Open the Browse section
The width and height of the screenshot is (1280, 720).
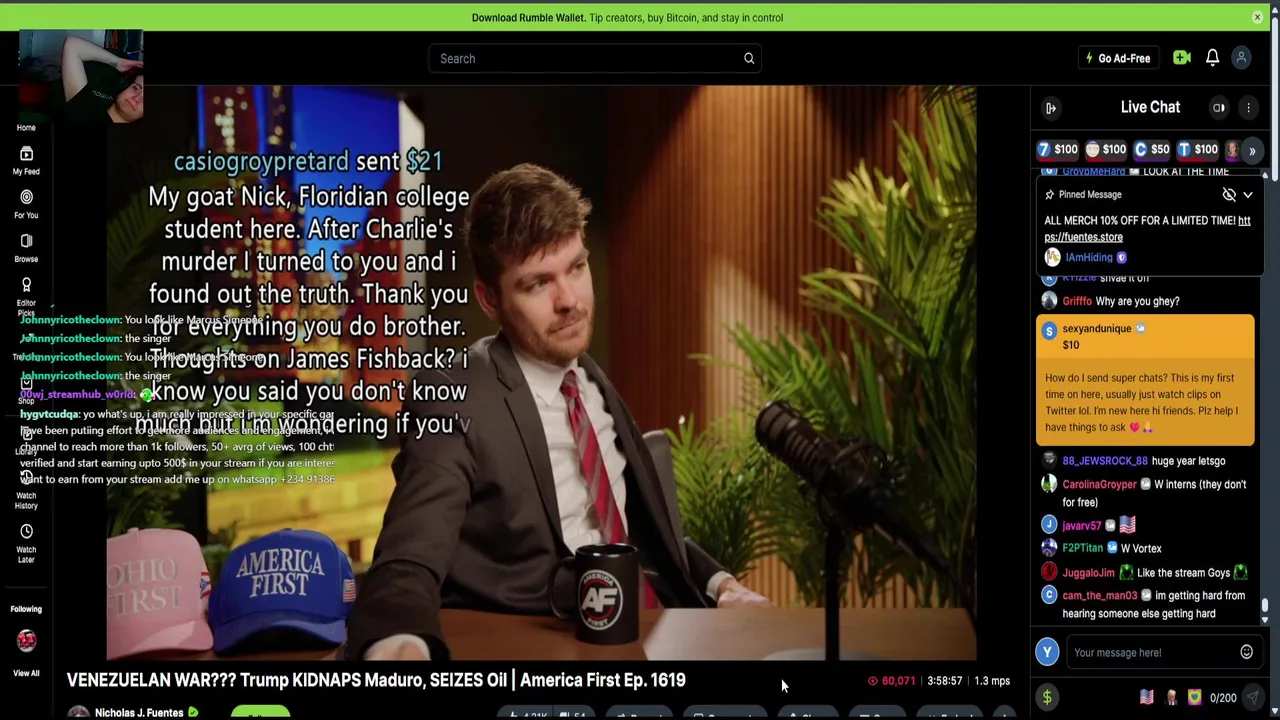26,248
